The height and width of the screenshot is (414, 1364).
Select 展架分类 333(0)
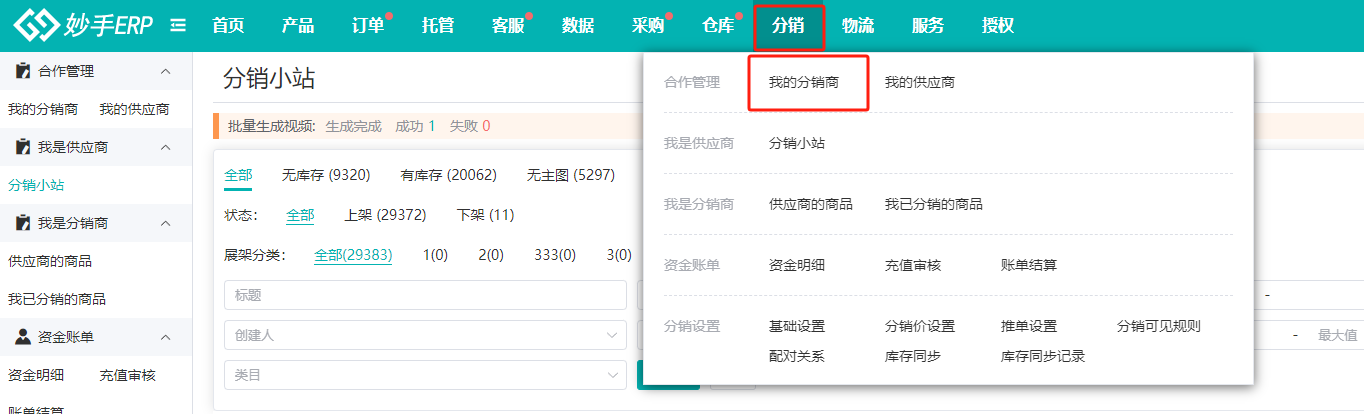(x=555, y=255)
